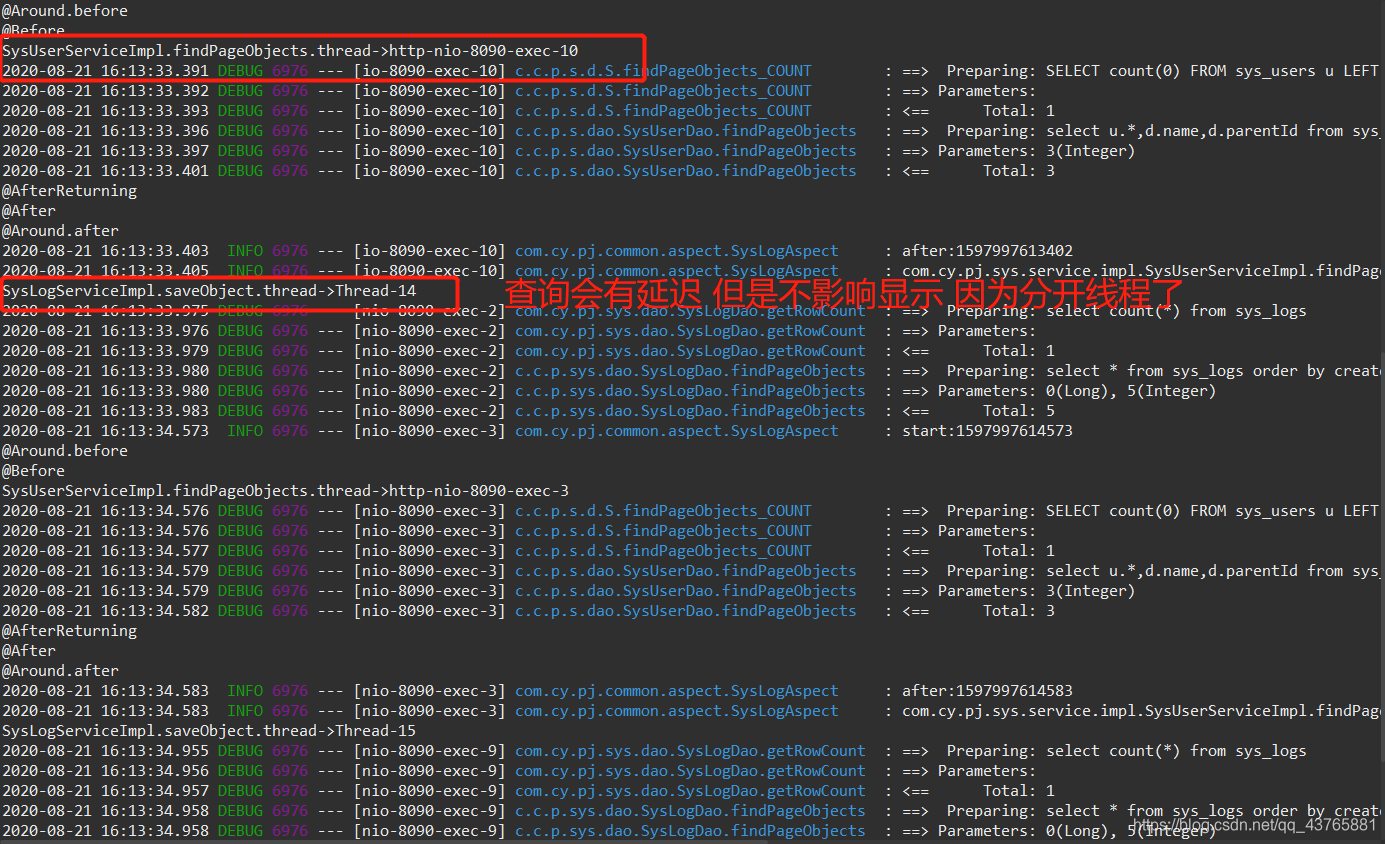
Task: Click thread name [nio-8090-exec-3] in 16:13:34.573 row
Action: pyautogui.click(x=430, y=431)
